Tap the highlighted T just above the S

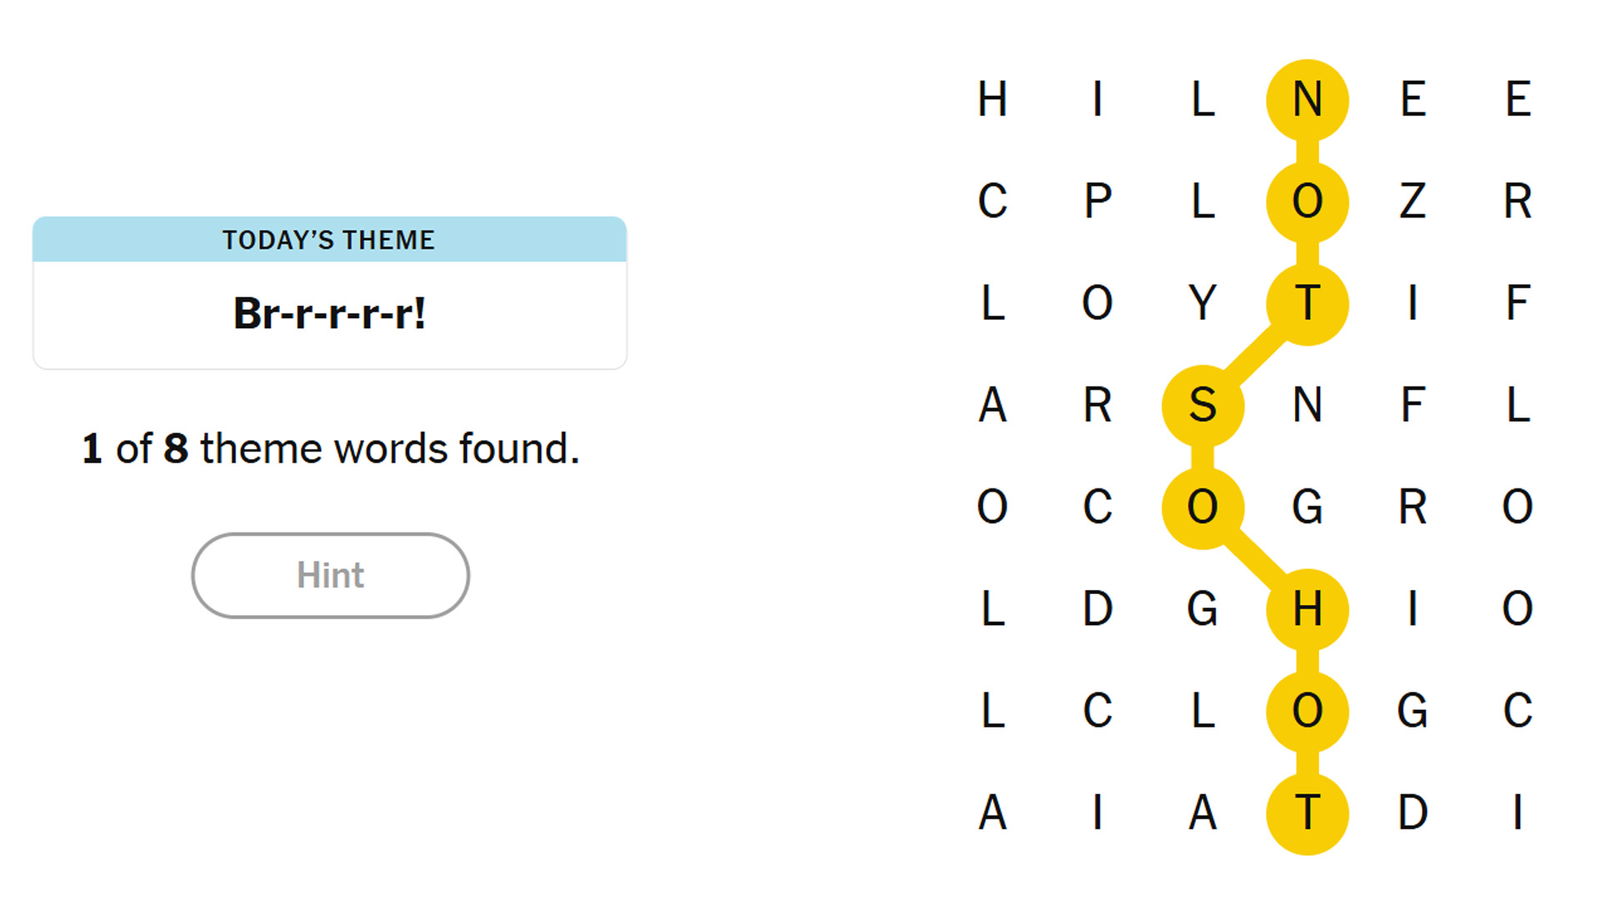(x=1307, y=303)
